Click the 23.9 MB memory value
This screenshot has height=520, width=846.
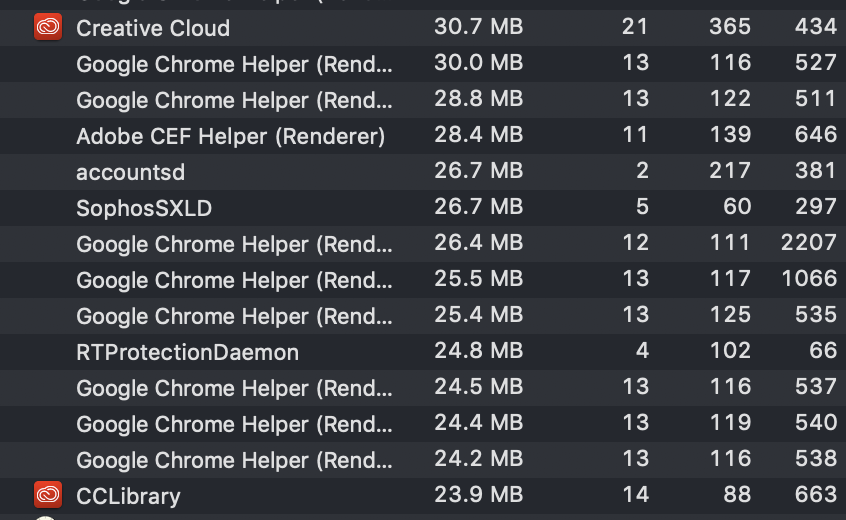coord(479,494)
